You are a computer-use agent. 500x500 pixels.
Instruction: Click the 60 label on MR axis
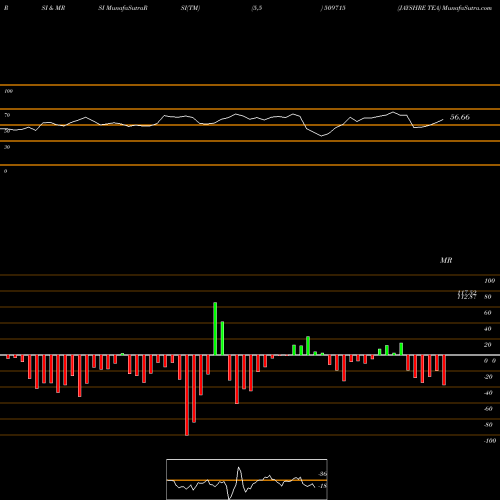pyautogui.click(x=487, y=313)
